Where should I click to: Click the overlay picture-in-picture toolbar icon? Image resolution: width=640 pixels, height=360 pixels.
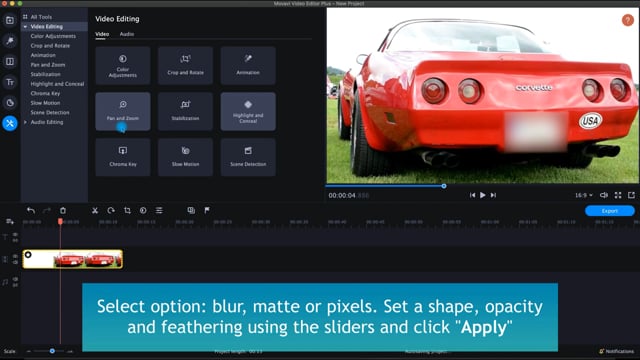click(191, 210)
